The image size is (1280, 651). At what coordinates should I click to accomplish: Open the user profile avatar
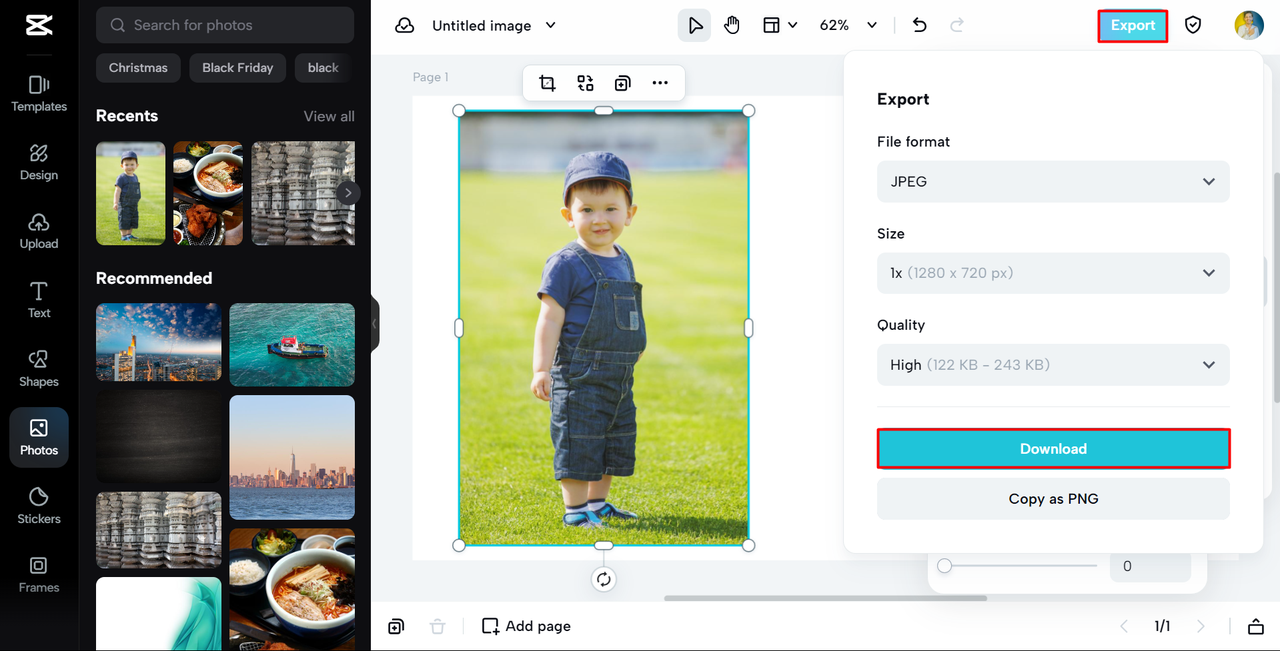click(1249, 25)
